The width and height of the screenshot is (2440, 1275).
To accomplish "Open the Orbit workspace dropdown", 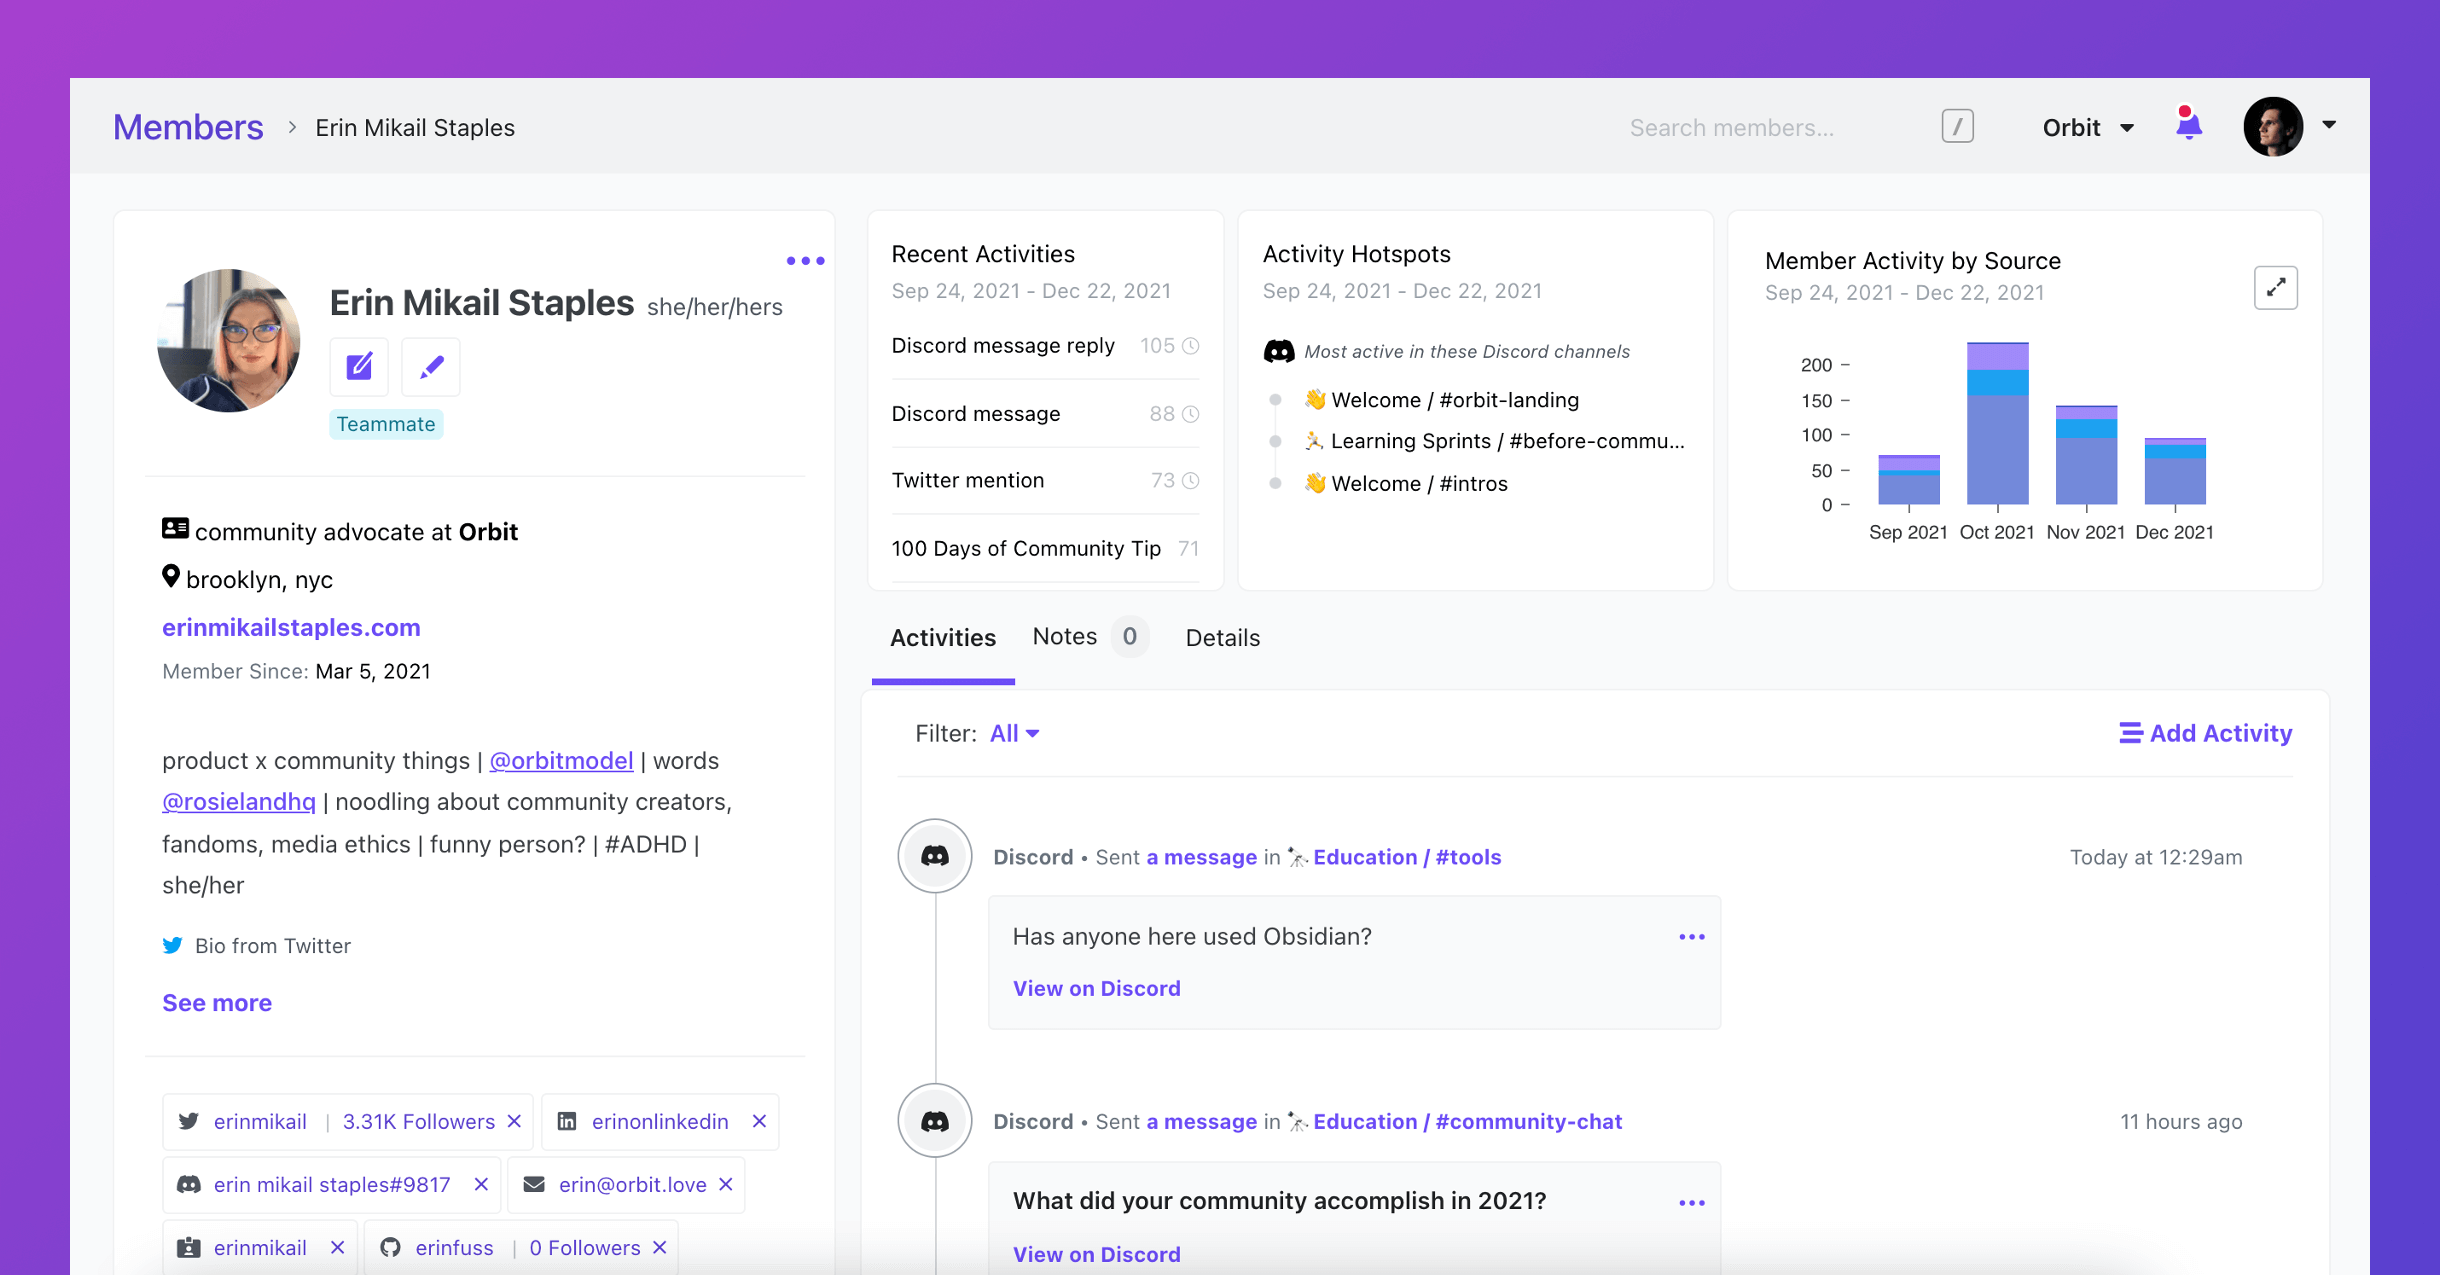I will click(x=2088, y=127).
